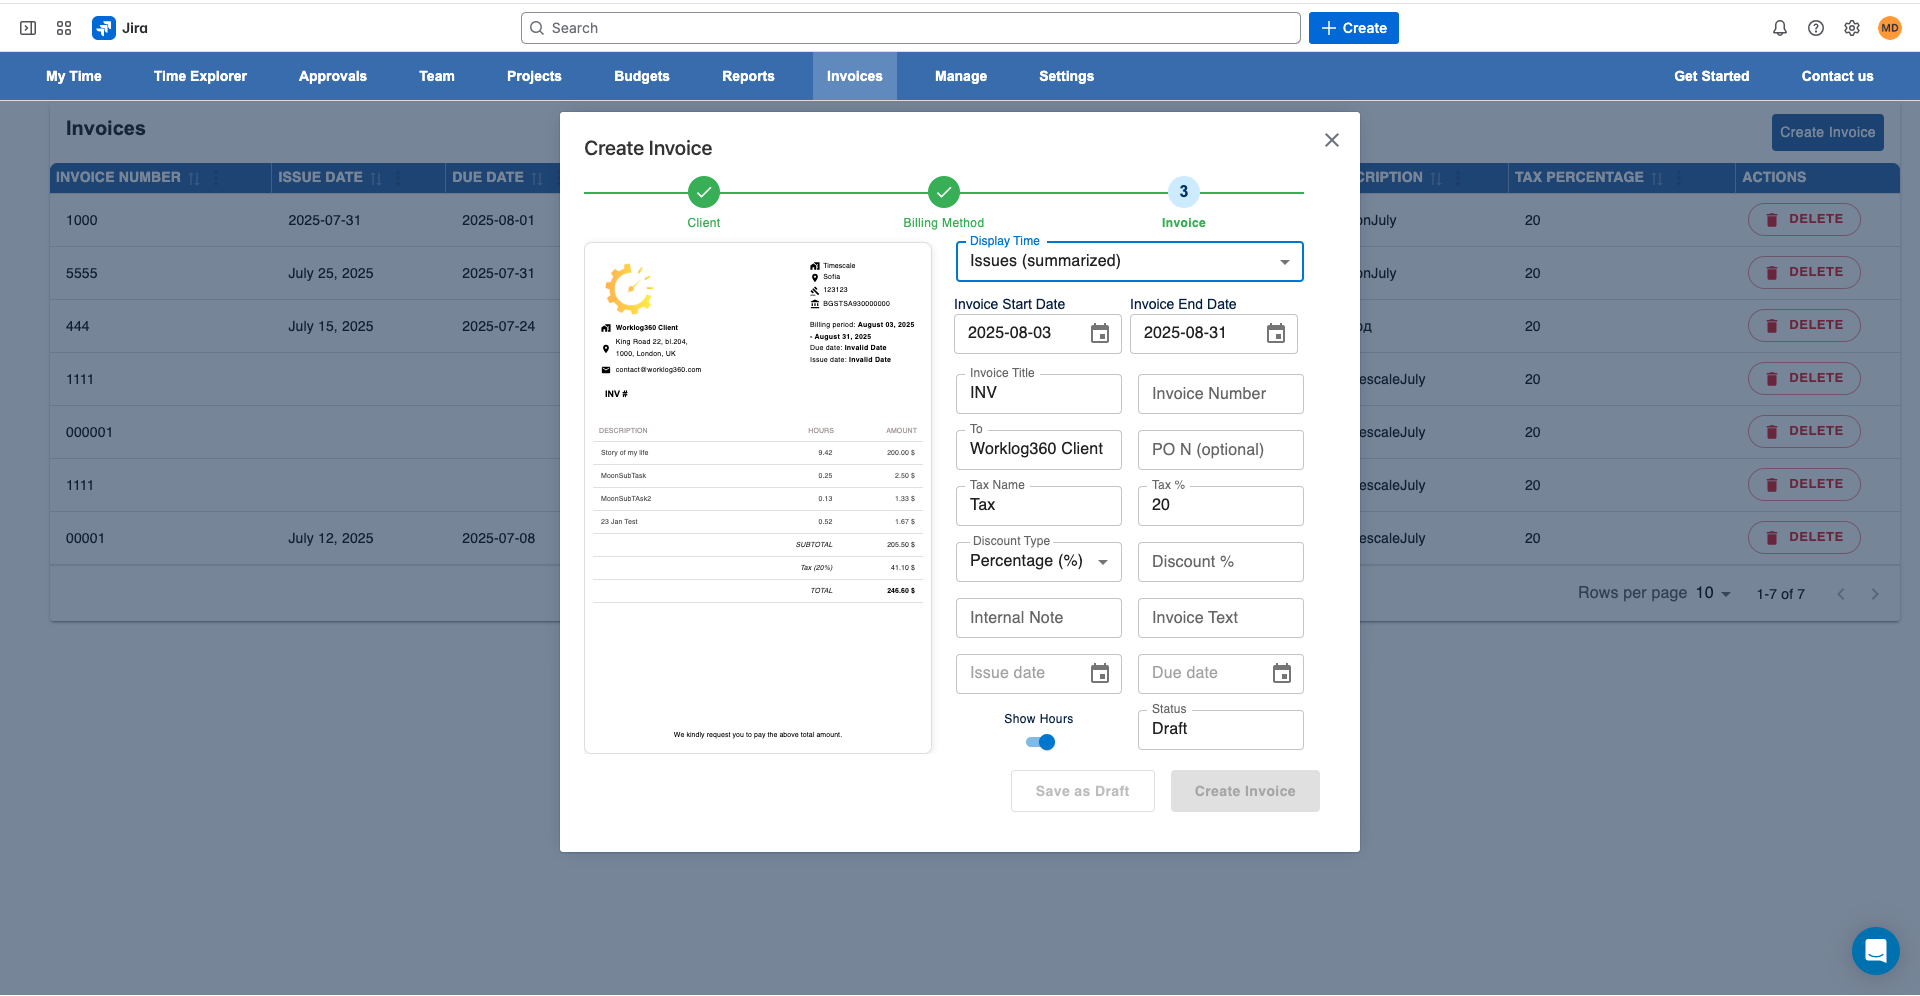Toggle the Show Hours switch
This screenshot has width=1920, height=996.
(1040, 742)
